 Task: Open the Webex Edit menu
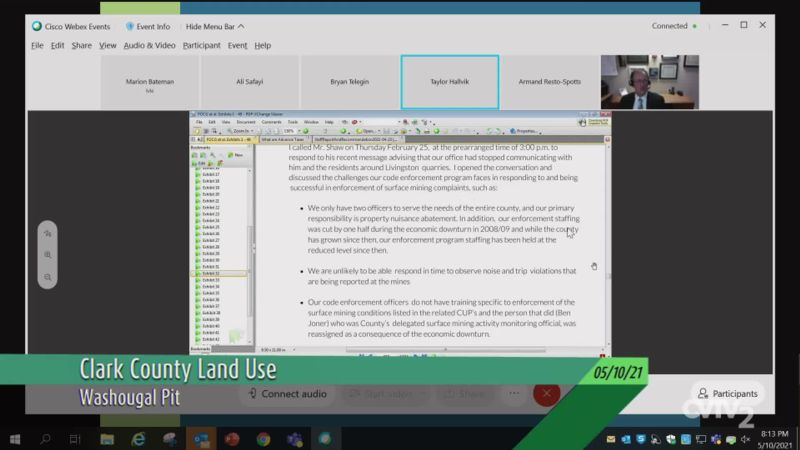tap(57, 45)
